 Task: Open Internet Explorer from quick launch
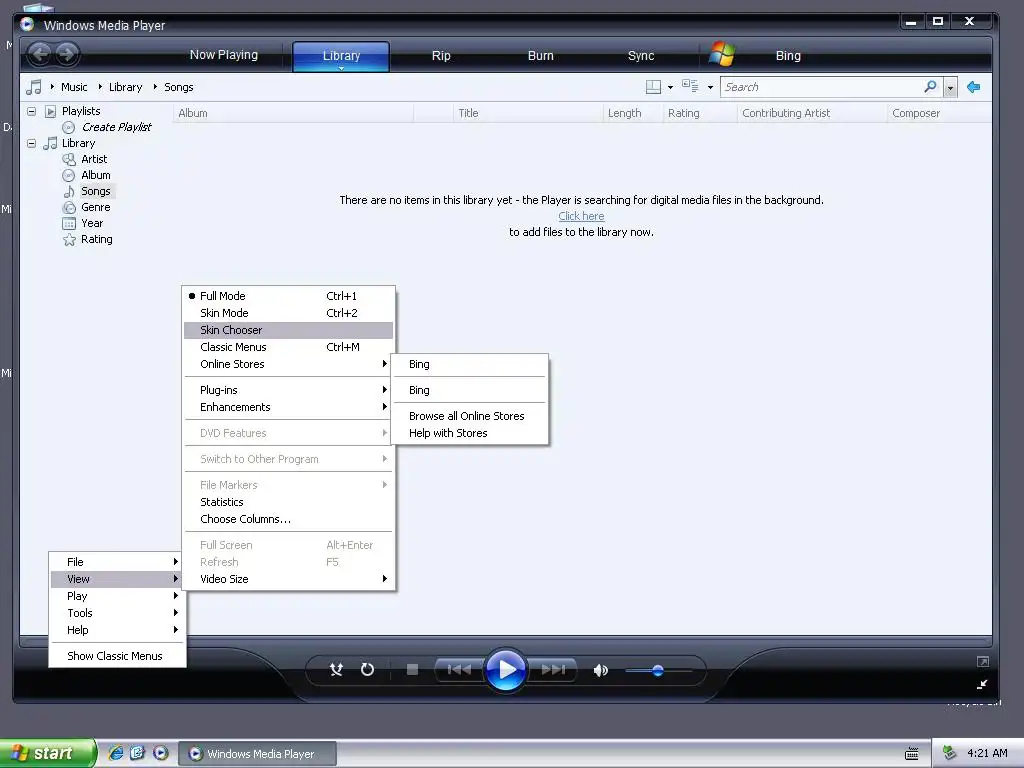click(116, 753)
